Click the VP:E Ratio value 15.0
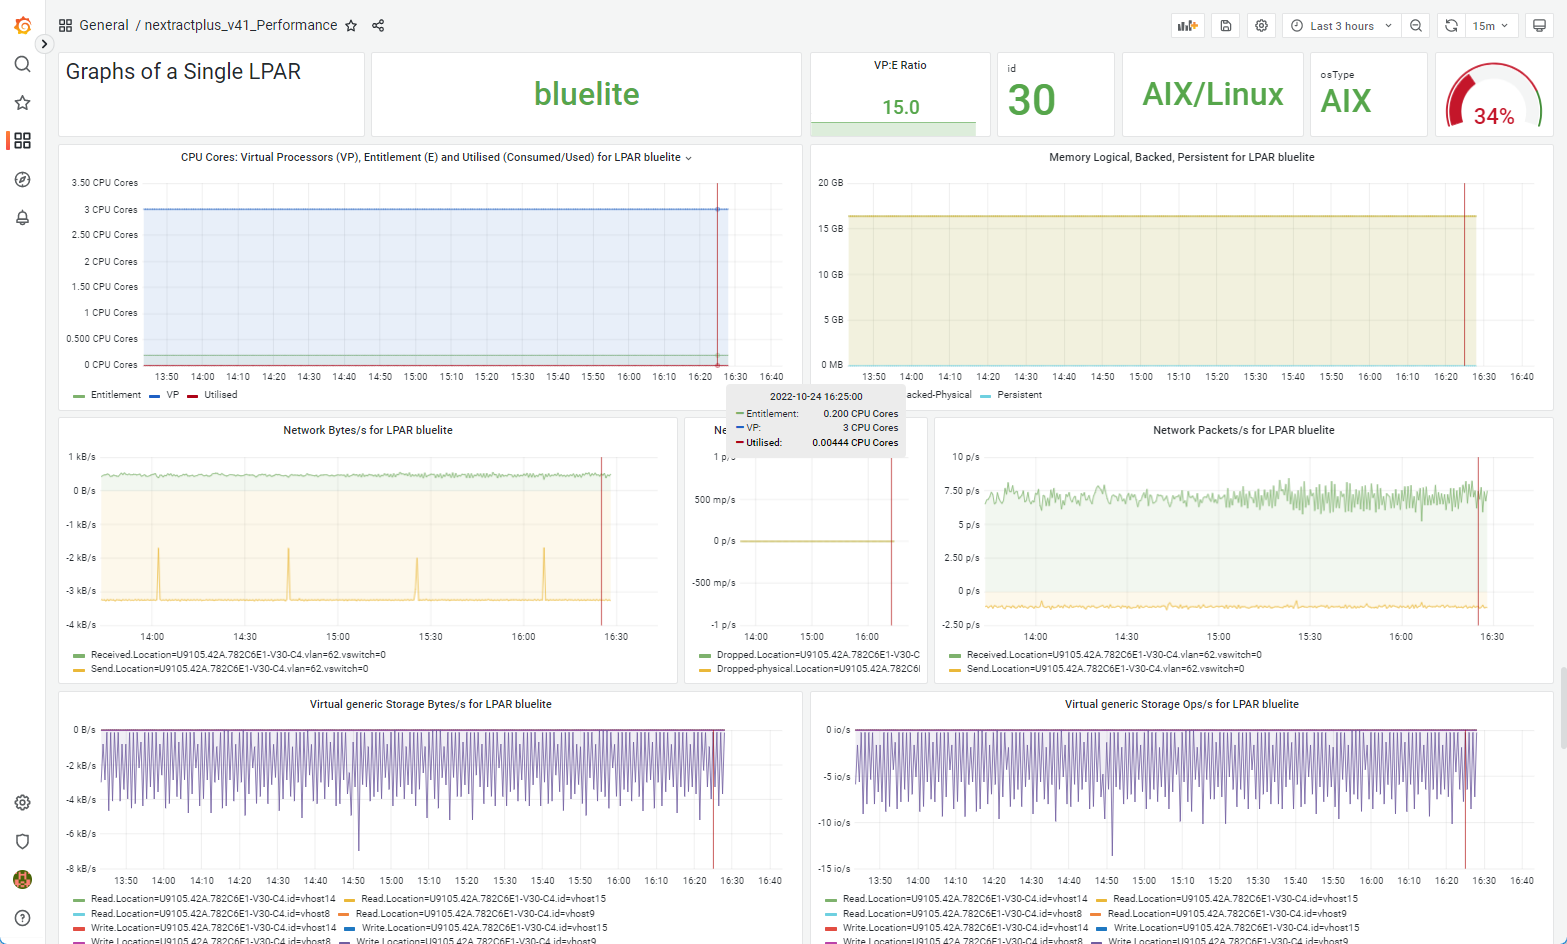This screenshot has width=1567, height=944. tap(901, 107)
